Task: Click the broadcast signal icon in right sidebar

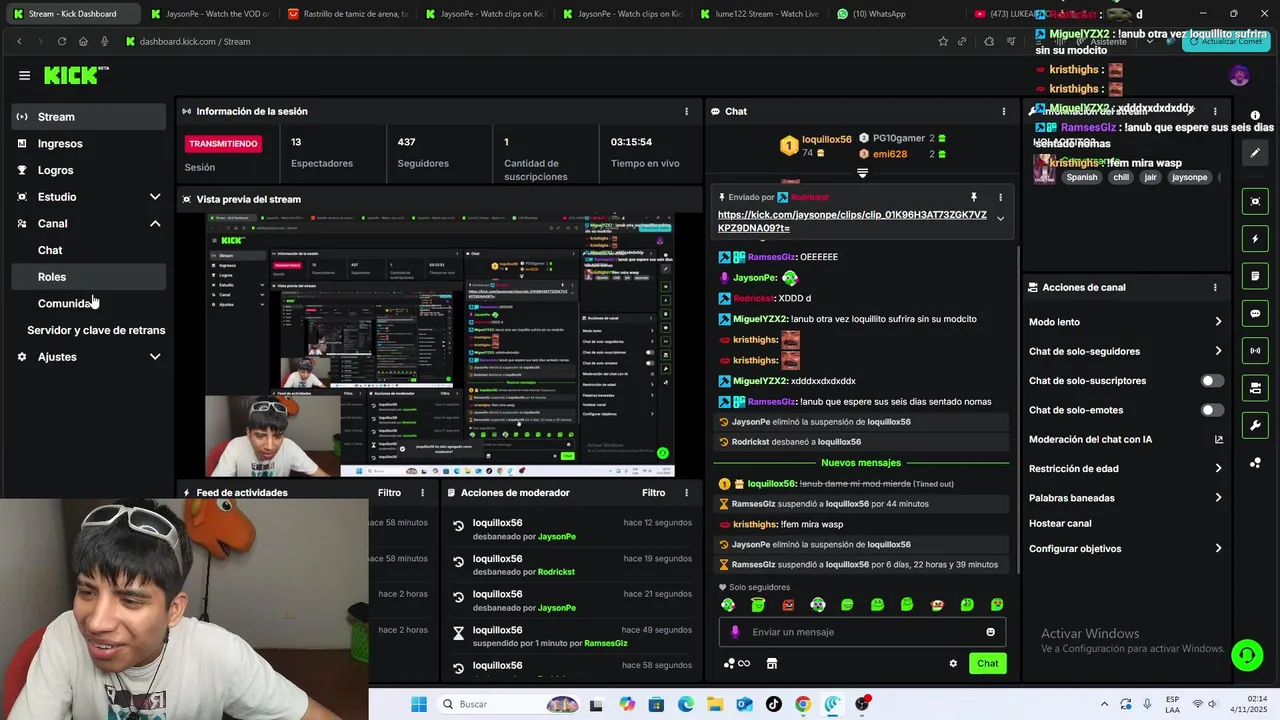Action: (x=1255, y=351)
